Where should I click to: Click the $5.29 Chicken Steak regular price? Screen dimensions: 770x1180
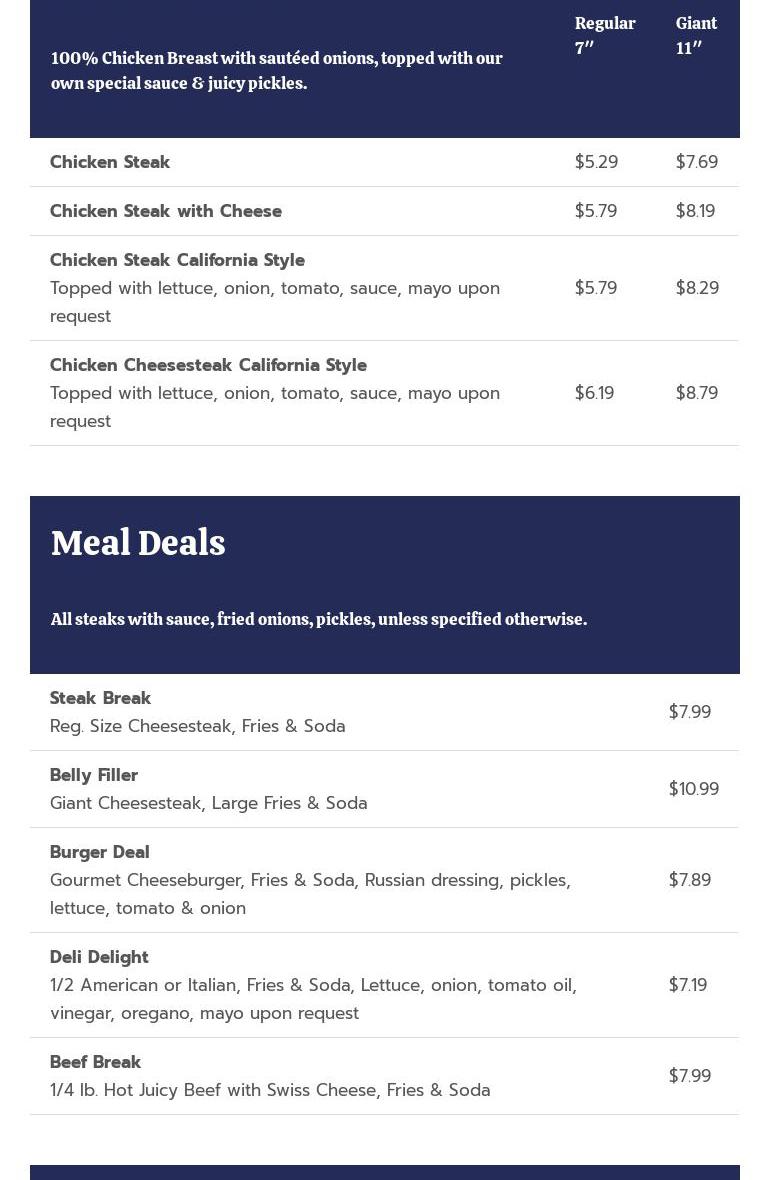(596, 162)
